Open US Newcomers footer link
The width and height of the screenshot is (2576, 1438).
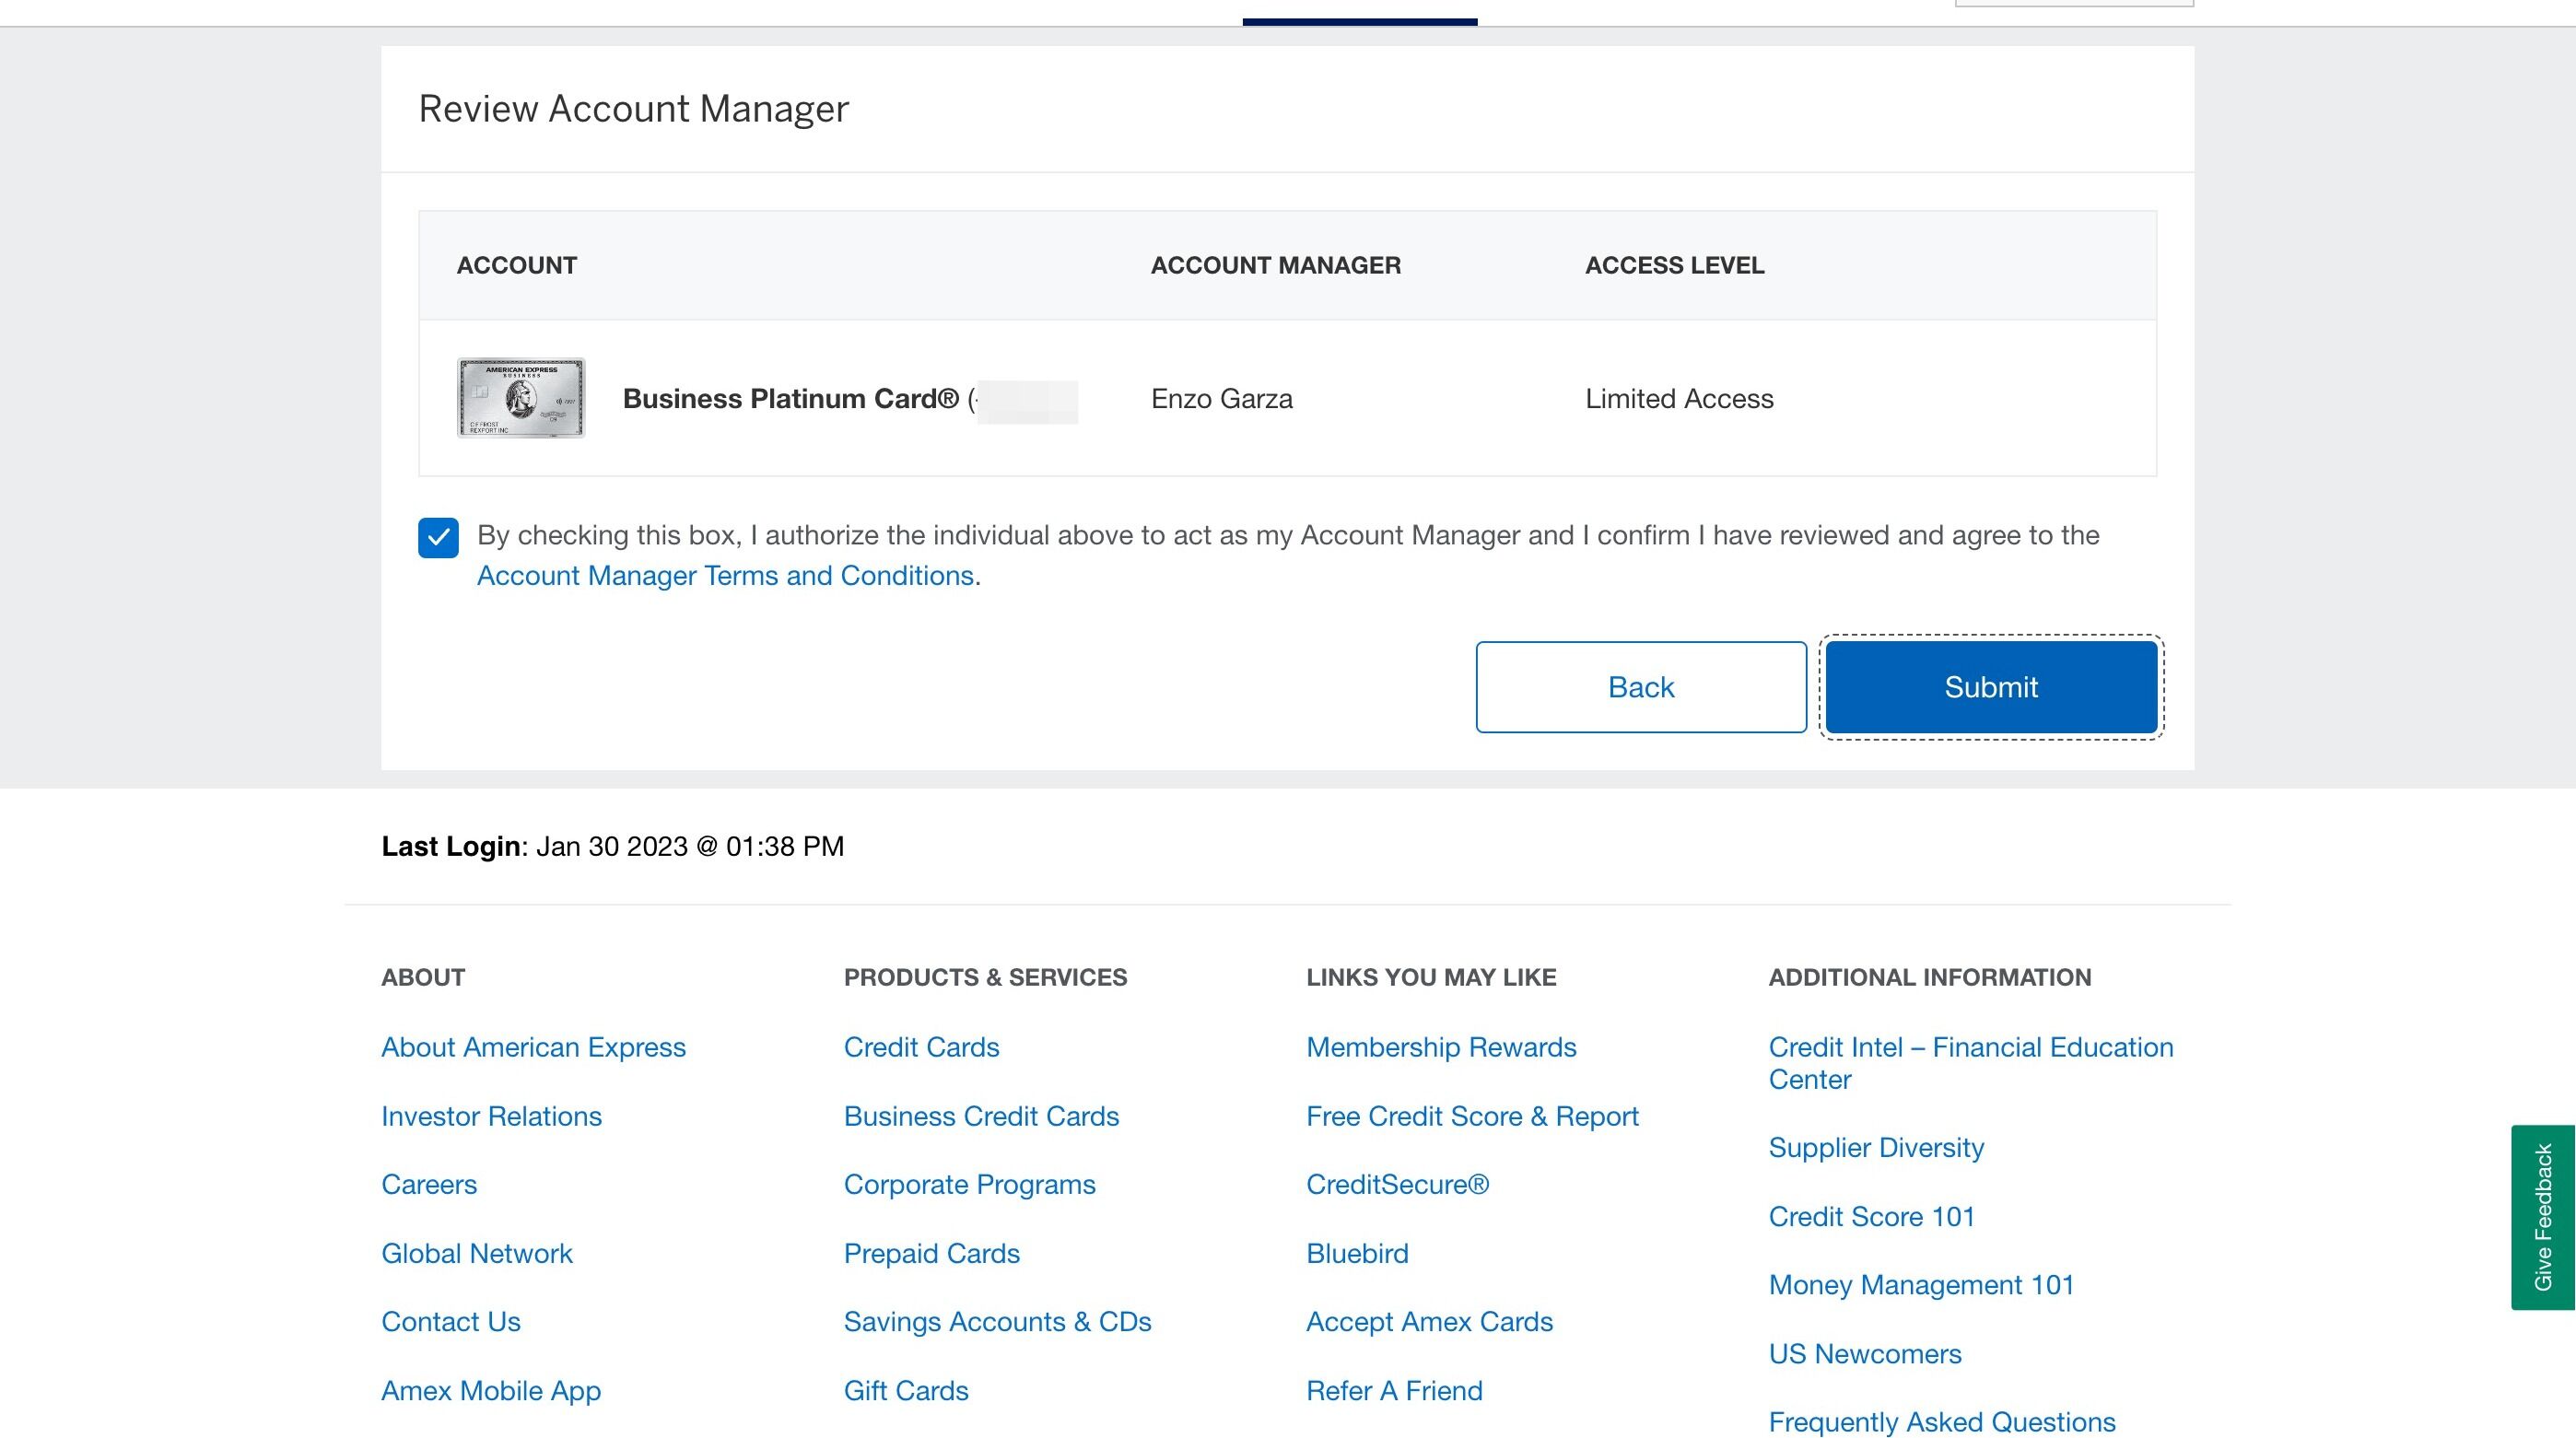pyautogui.click(x=1865, y=1353)
